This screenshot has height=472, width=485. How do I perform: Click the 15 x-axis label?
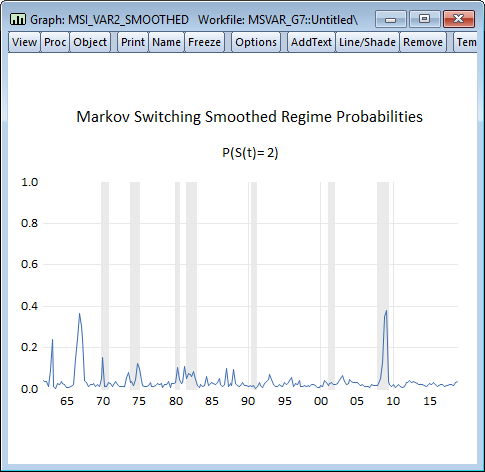tap(430, 401)
